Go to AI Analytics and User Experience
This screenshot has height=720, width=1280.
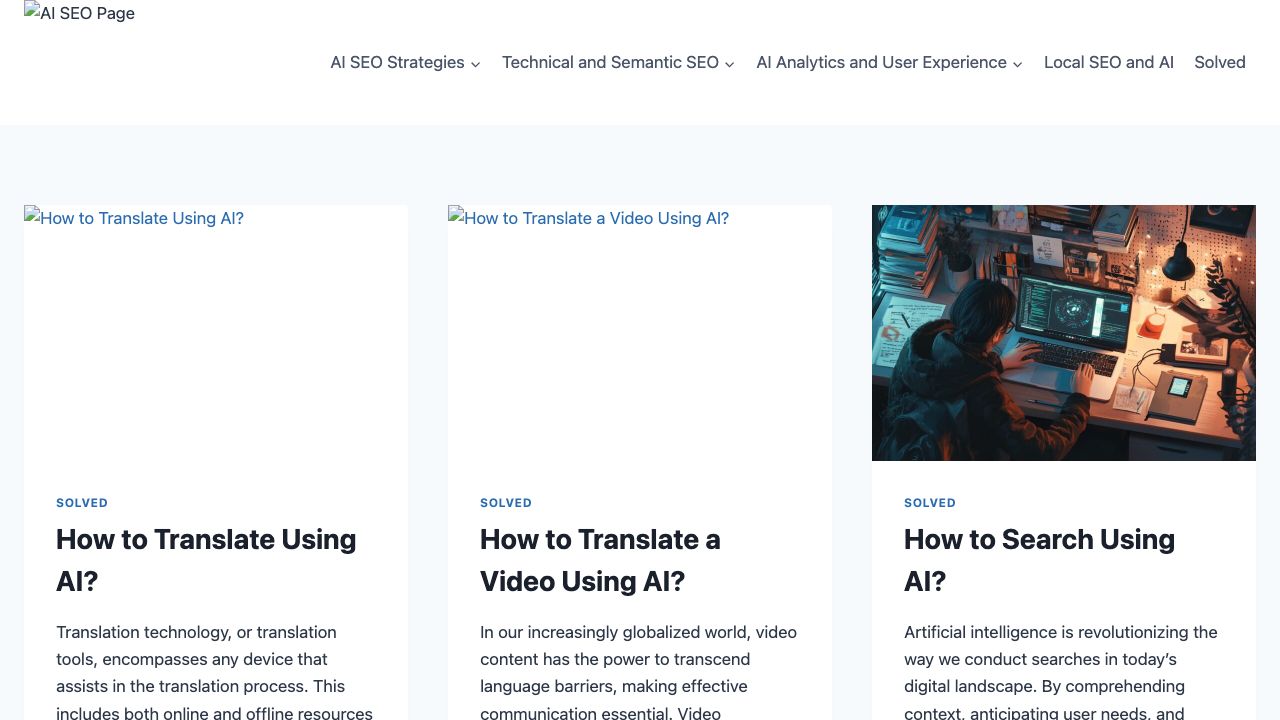881,62
